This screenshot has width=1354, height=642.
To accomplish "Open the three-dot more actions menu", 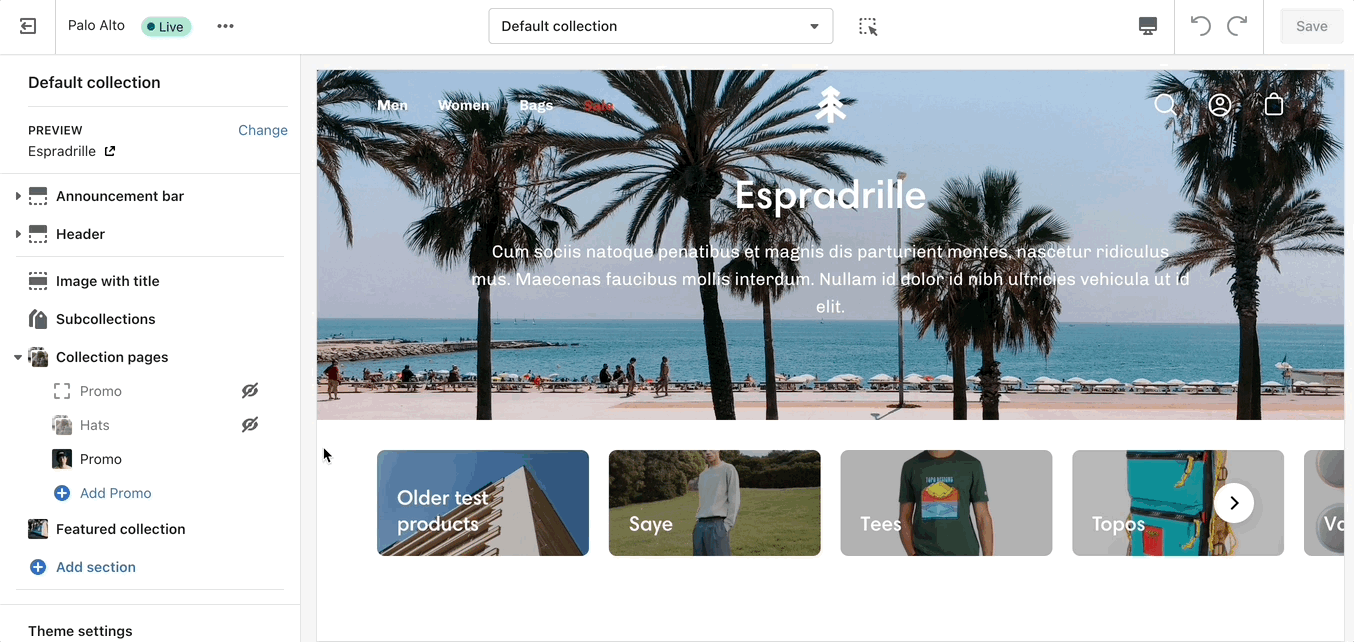I will (226, 26).
